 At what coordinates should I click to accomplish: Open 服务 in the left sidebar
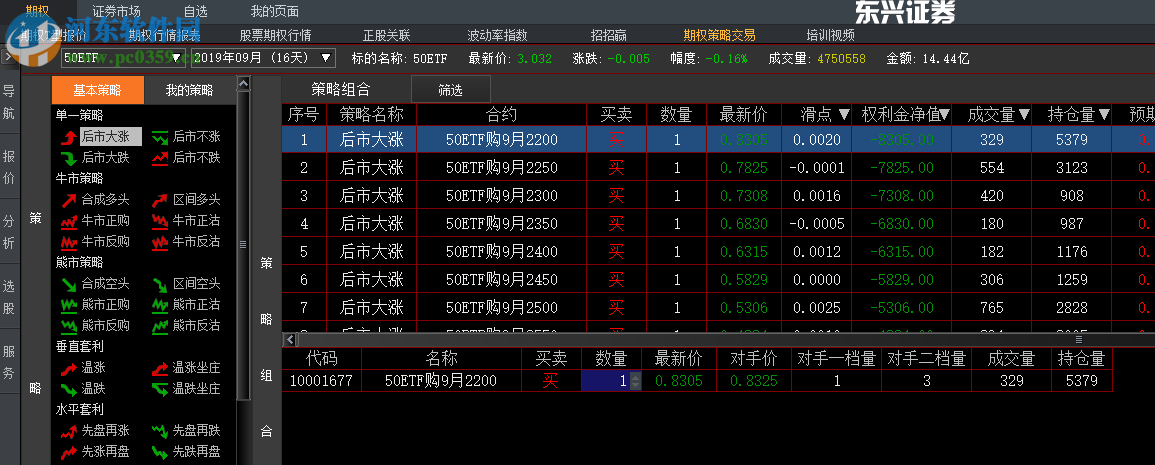(9, 362)
